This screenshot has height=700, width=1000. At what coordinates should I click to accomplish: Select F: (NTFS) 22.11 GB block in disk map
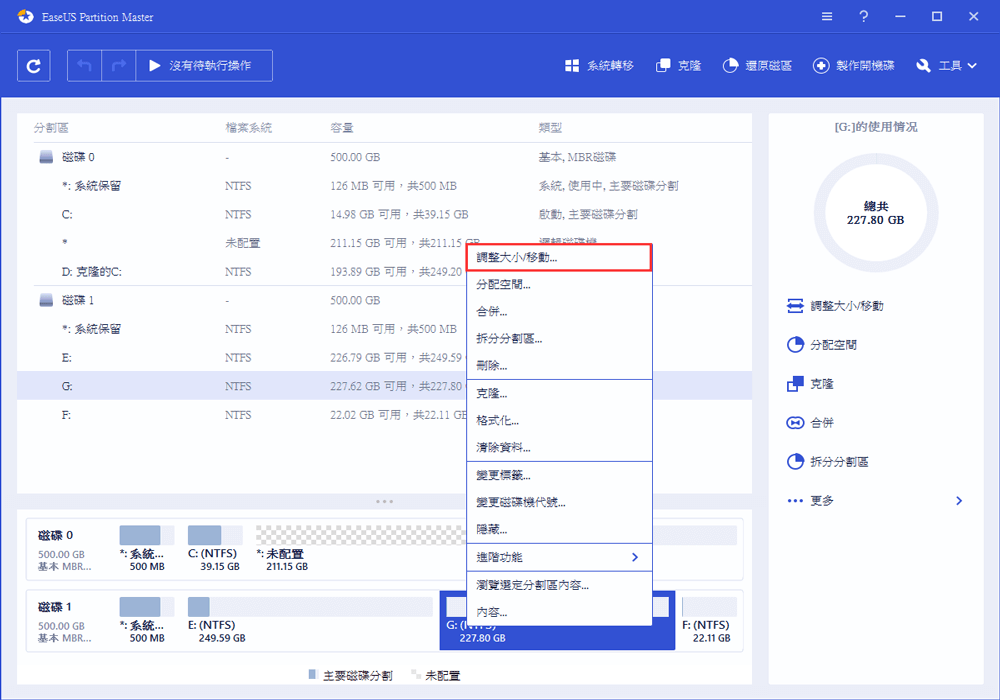pyautogui.click(x=709, y=620)
